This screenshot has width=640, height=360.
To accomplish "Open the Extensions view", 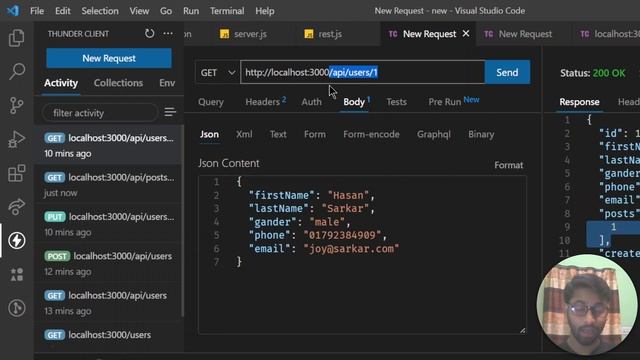I will pos(16,173).
